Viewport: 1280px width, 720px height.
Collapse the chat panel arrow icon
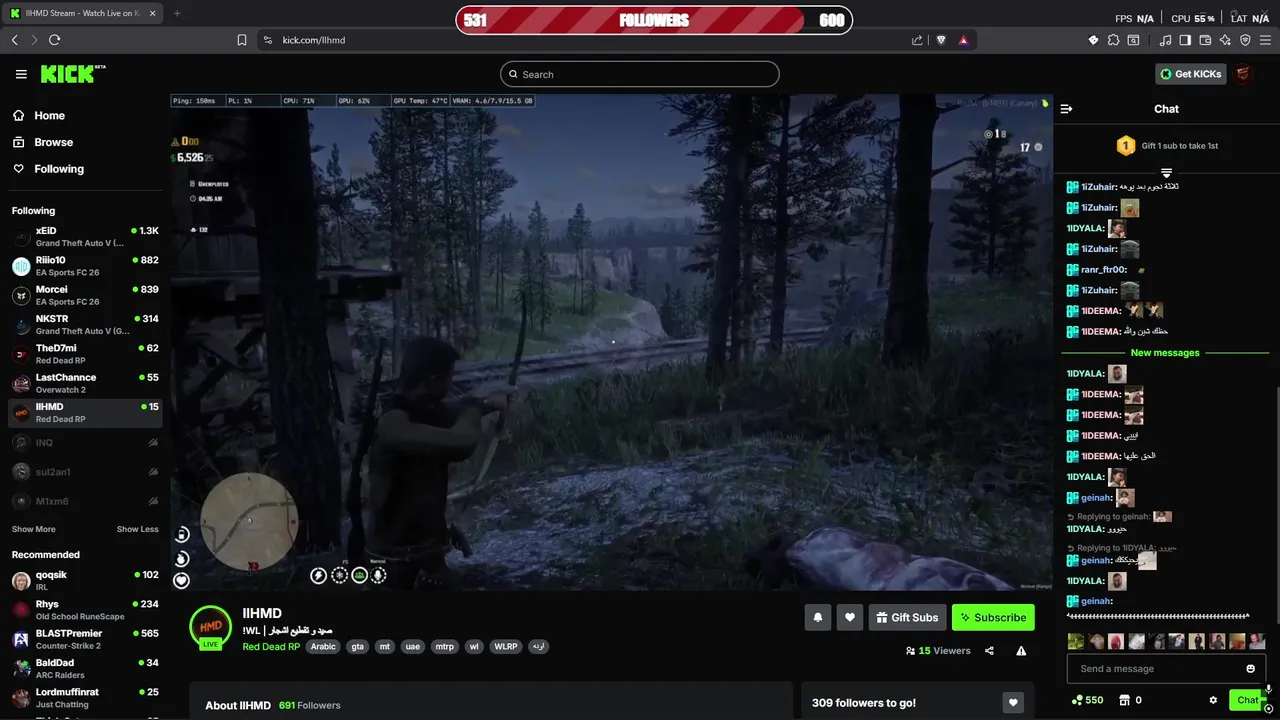[1066, 109]
